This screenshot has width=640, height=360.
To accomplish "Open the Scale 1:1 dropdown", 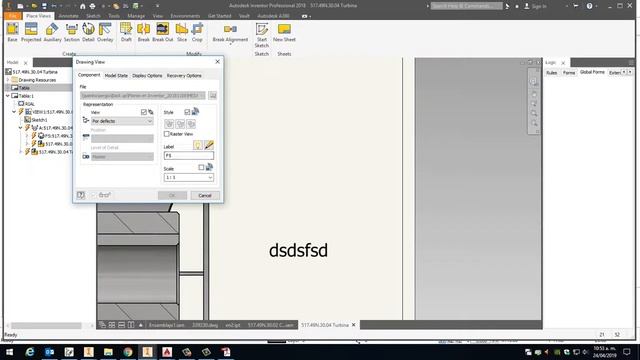I will [x=189, y=178].
